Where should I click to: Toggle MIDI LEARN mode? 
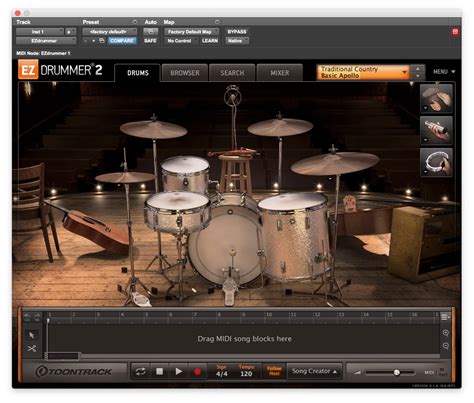tap(210, 41)
